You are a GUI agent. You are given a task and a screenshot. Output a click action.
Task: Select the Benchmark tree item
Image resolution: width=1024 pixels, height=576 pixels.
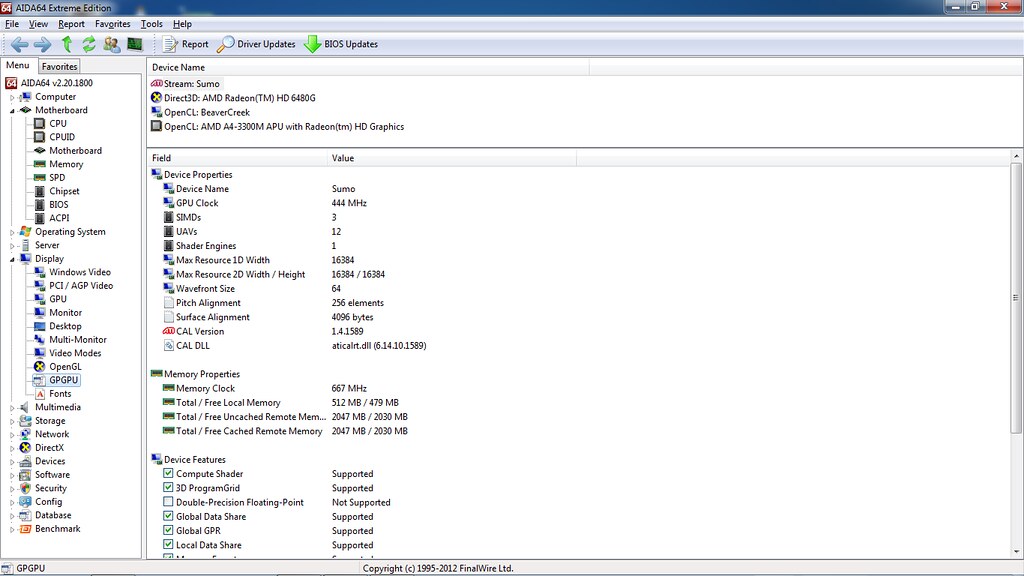[x=57, y=529]
